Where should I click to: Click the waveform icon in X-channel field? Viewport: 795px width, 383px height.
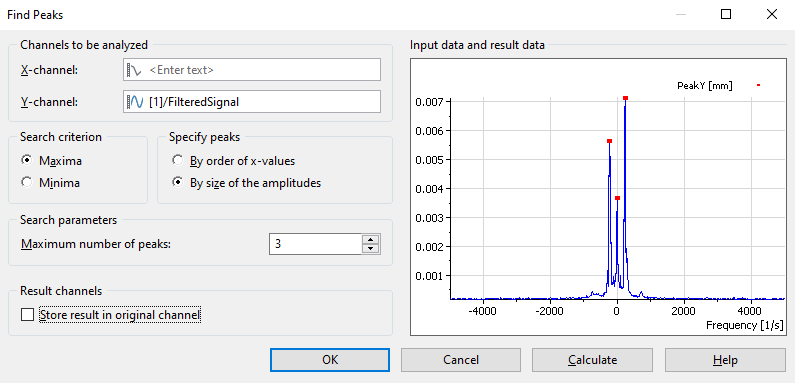pos(134,70)
